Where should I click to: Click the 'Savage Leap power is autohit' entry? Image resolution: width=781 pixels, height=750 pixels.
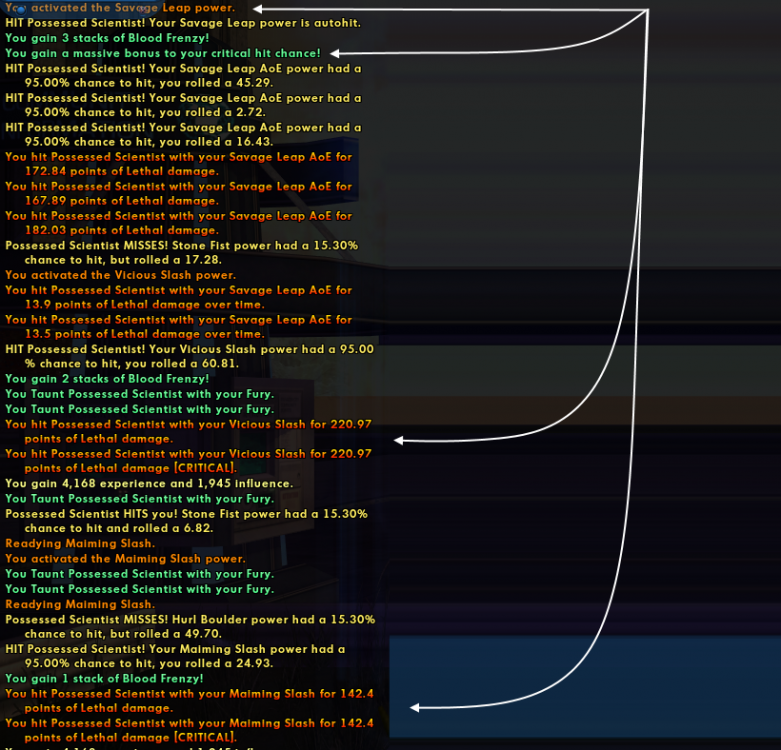pos(183,23)
